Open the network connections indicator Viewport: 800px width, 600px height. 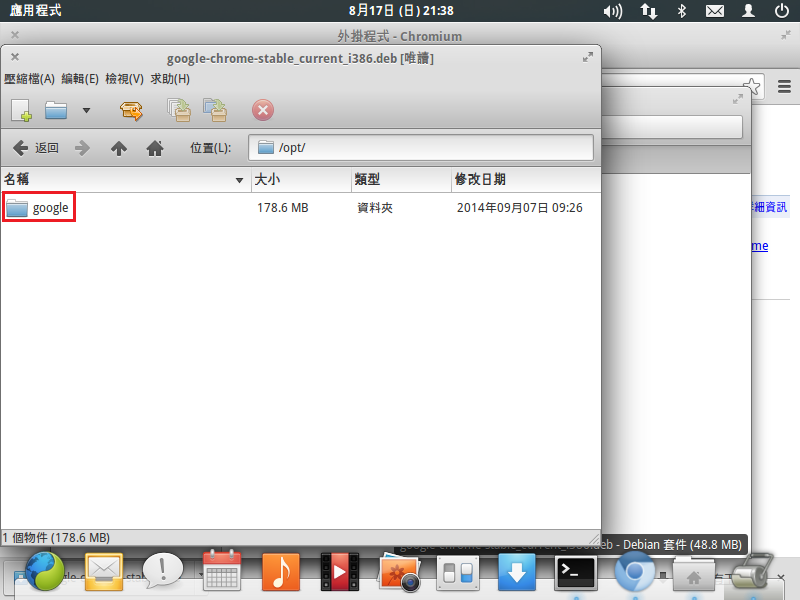pyautogui.click(x=648, y=11)
